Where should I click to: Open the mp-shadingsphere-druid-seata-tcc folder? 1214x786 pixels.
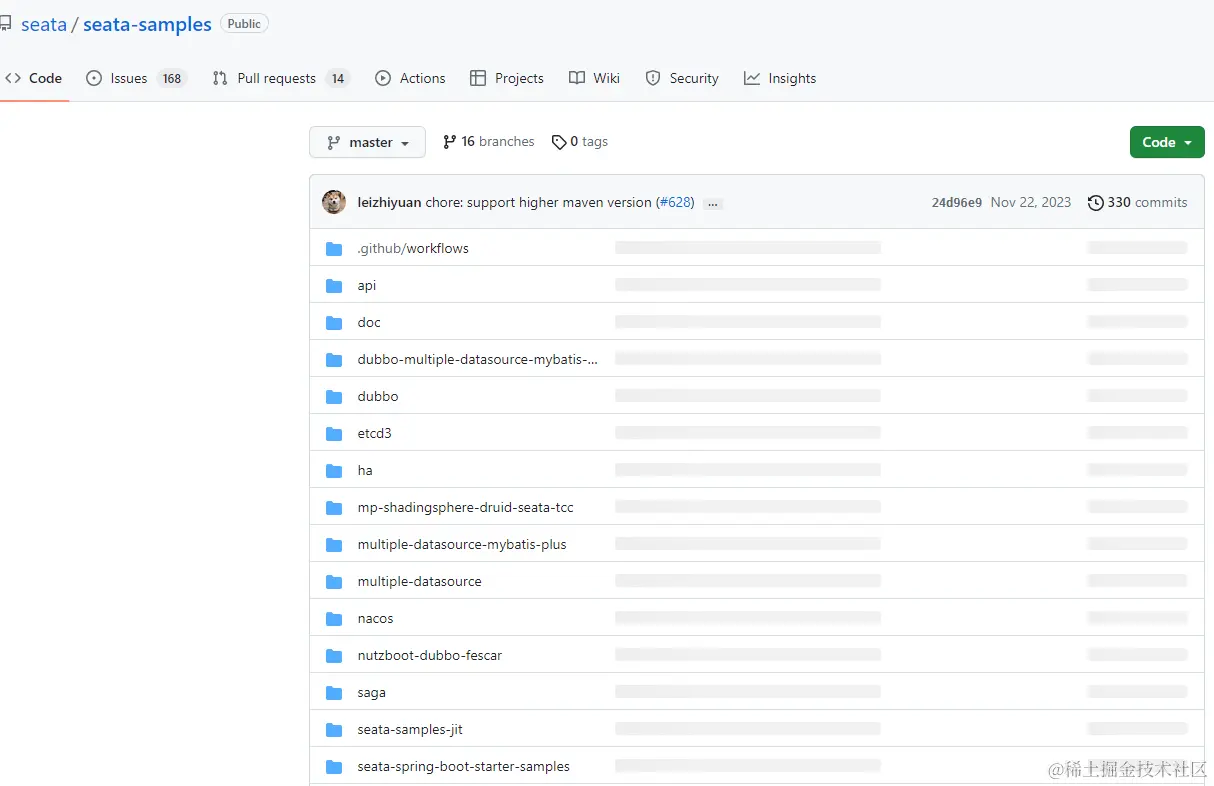point(466,507)
